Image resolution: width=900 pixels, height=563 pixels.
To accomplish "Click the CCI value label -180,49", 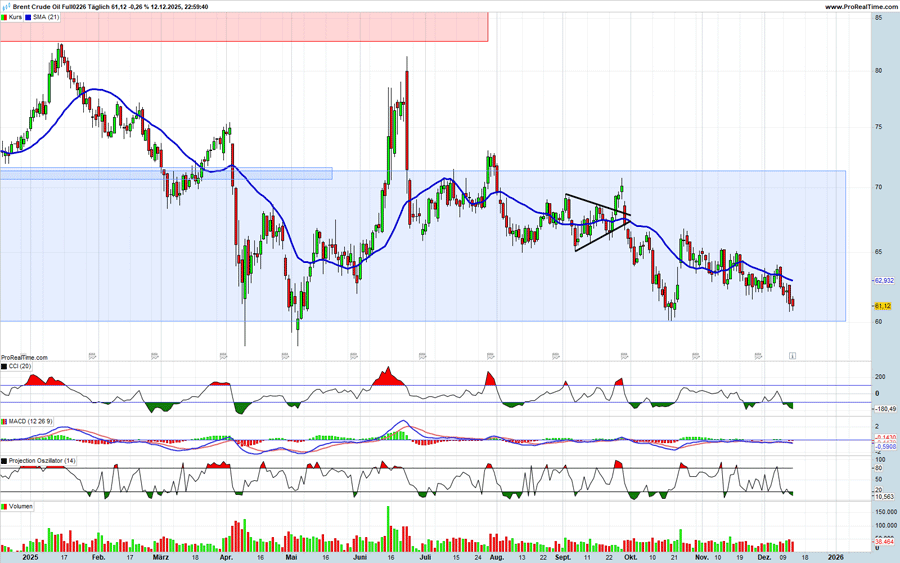I will click(x=885, y=408).
